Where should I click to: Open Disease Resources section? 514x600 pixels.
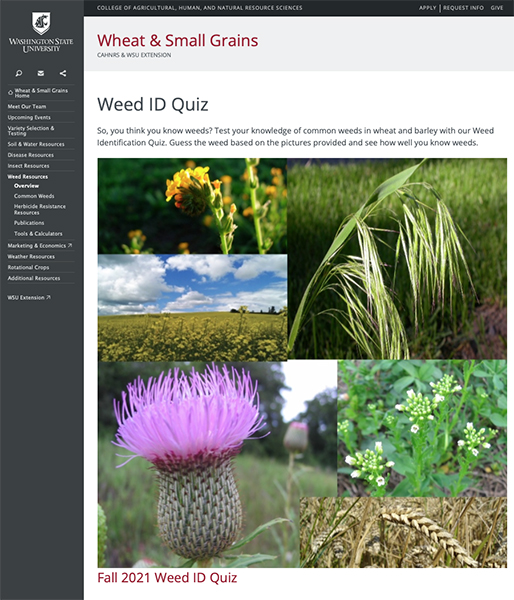pos(31,155)
